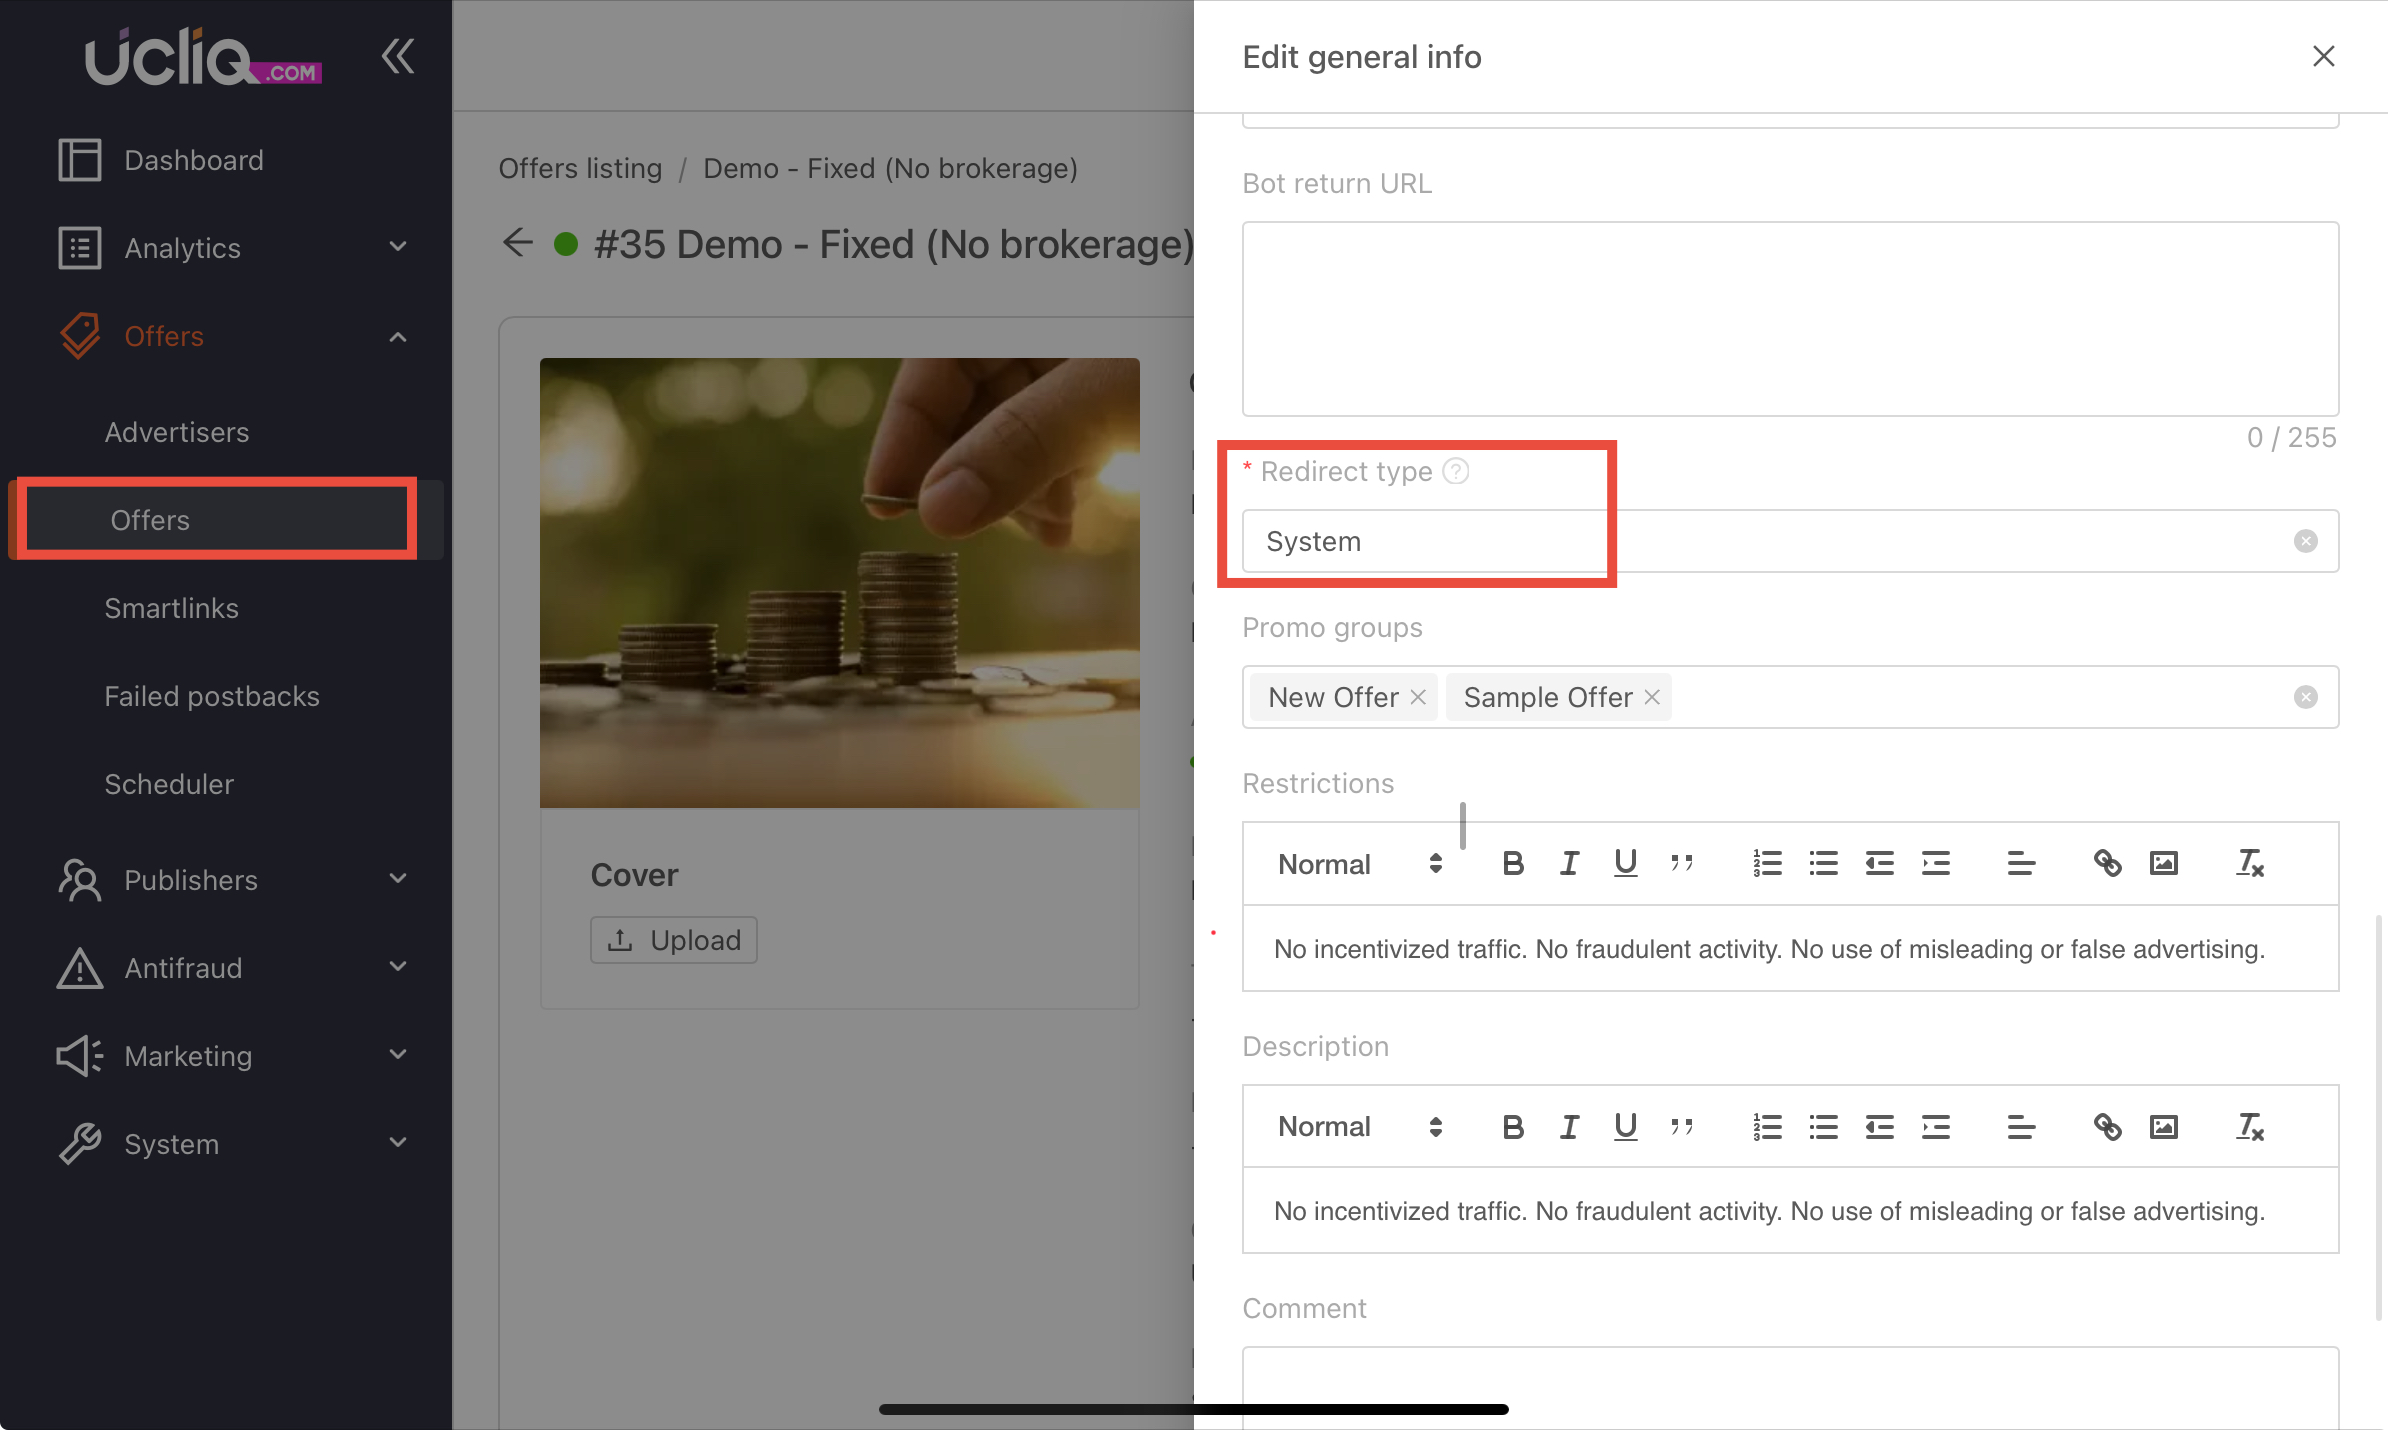Image resolution: width=2388 pixels, height=1430 pixels.
Task: Click the Publishers people icon
Action: [80, 880]
